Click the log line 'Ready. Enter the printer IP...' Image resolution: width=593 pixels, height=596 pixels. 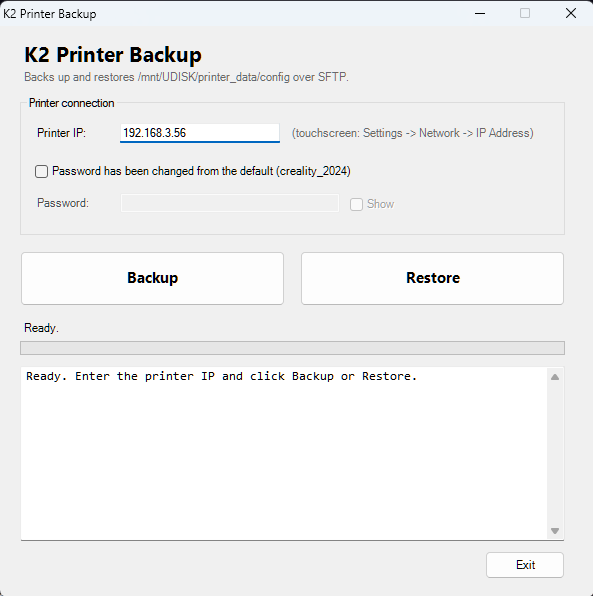[x=222, y=376]
